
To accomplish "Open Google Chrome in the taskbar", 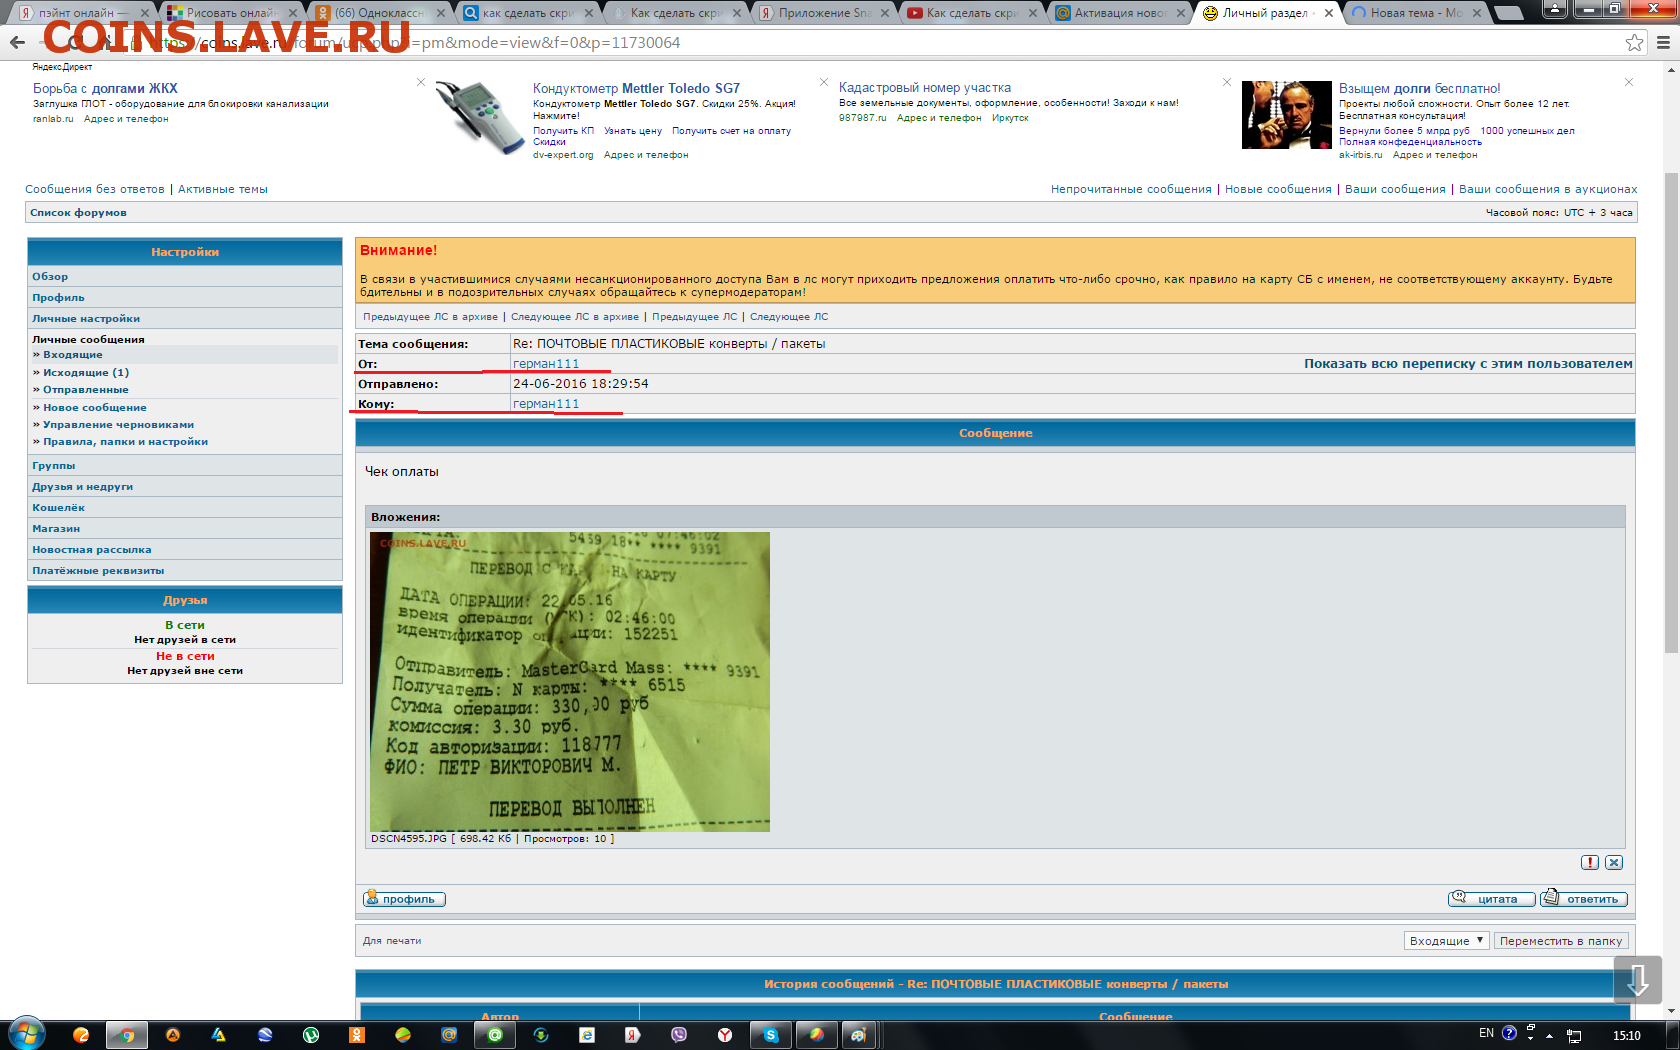I will [x=127, y=1035].
